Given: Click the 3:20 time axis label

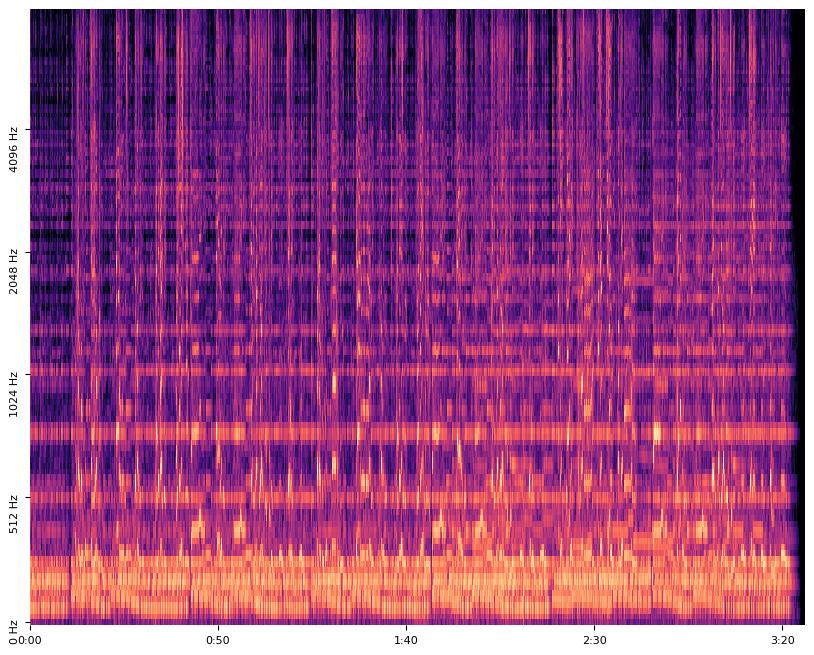Looking at the screenshot, I should point(783,640).
